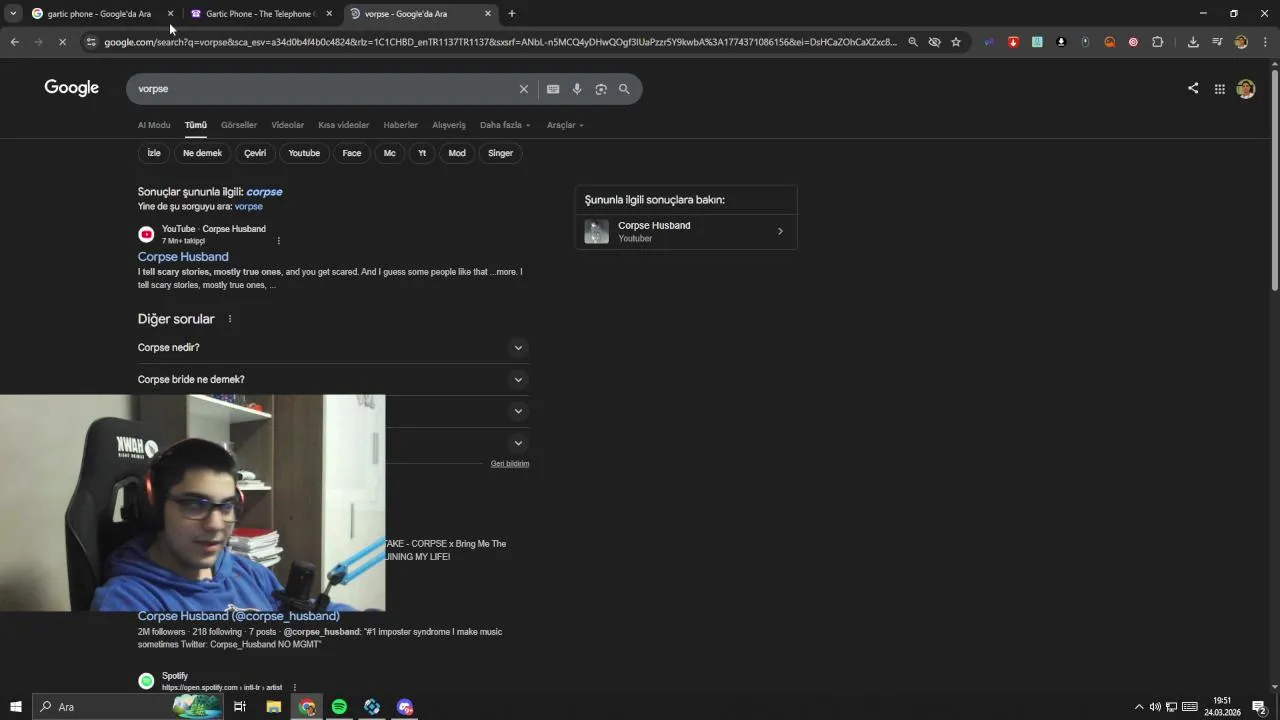Switch to 'Alışveriş' tab
The height and width of the screenshot is (720, 1280).
449,125
